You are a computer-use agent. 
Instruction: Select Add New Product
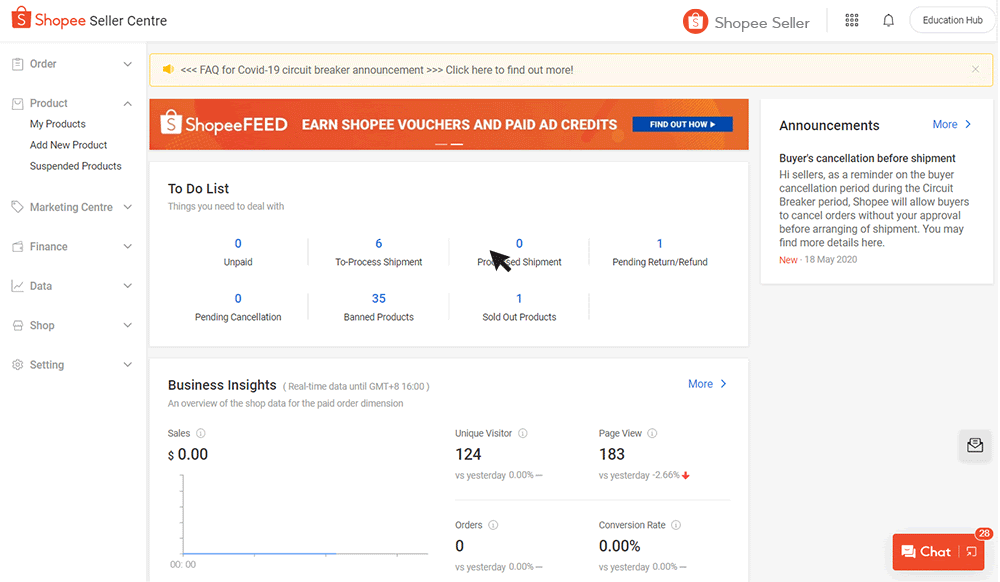click(x=68, y=145)
